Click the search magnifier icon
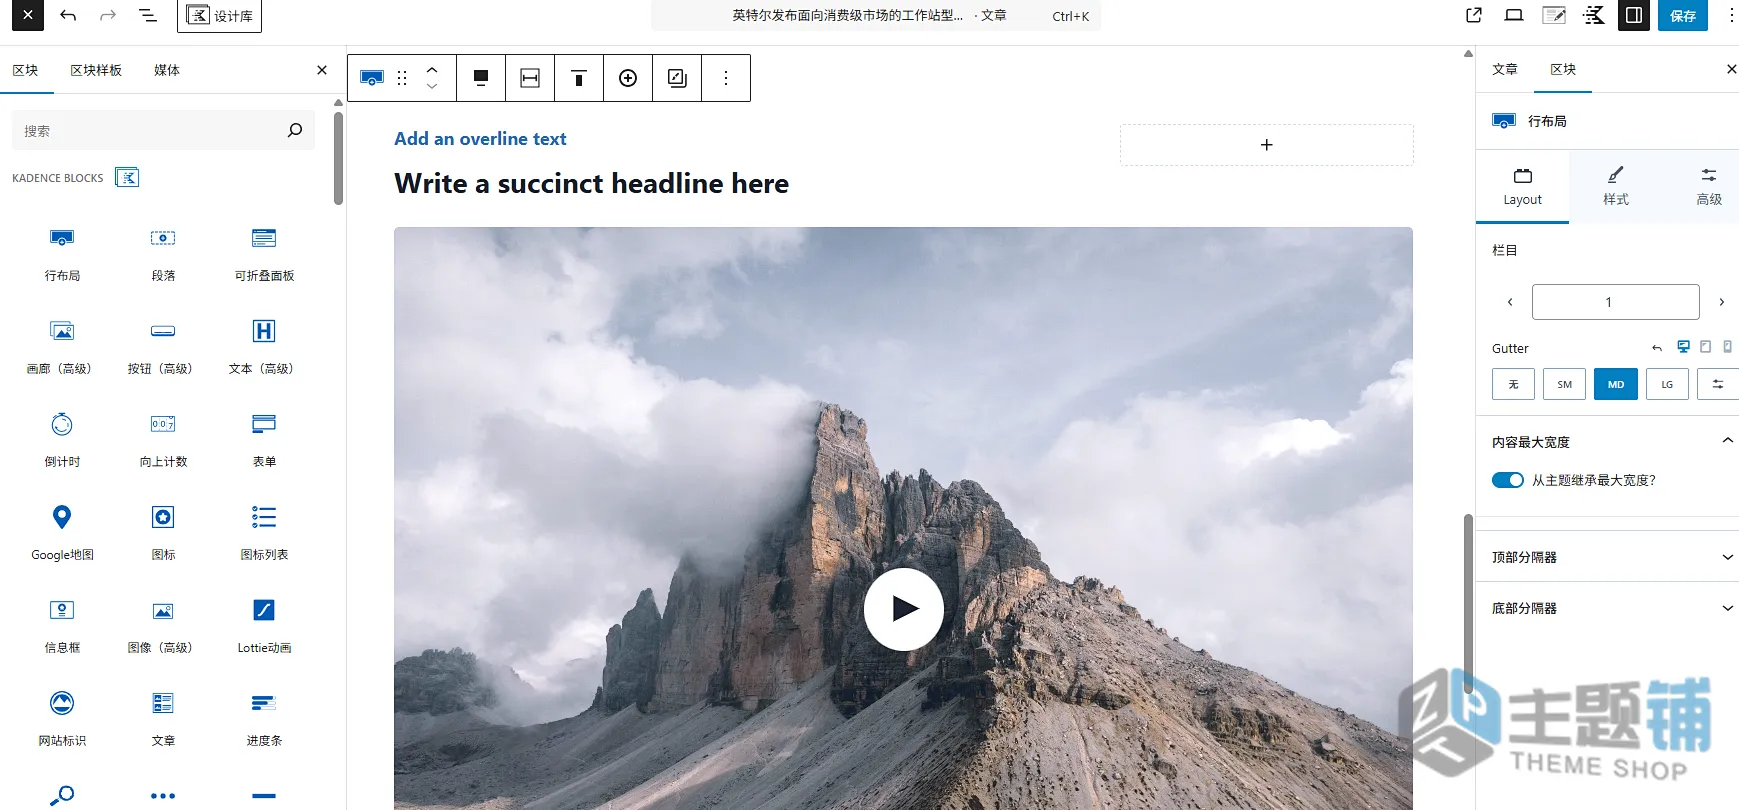Image resolution: width=1739 pixels, height=810 pixels. (x=295, y=130)
